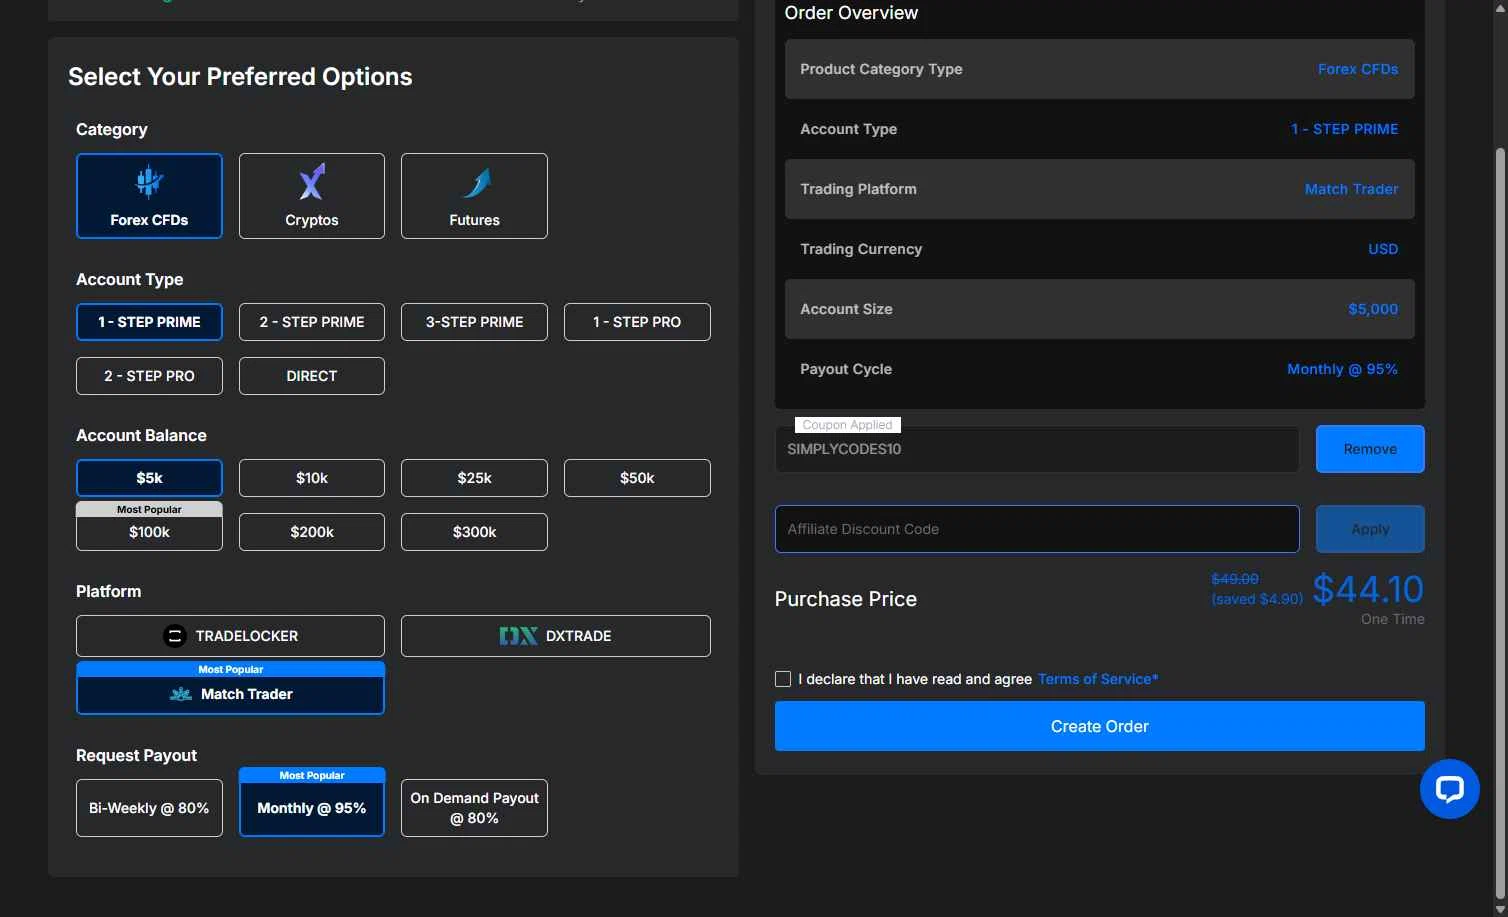1508x917 pixels.
Task: Select the TRADELOCKER platform
Action: pos(230,636)
